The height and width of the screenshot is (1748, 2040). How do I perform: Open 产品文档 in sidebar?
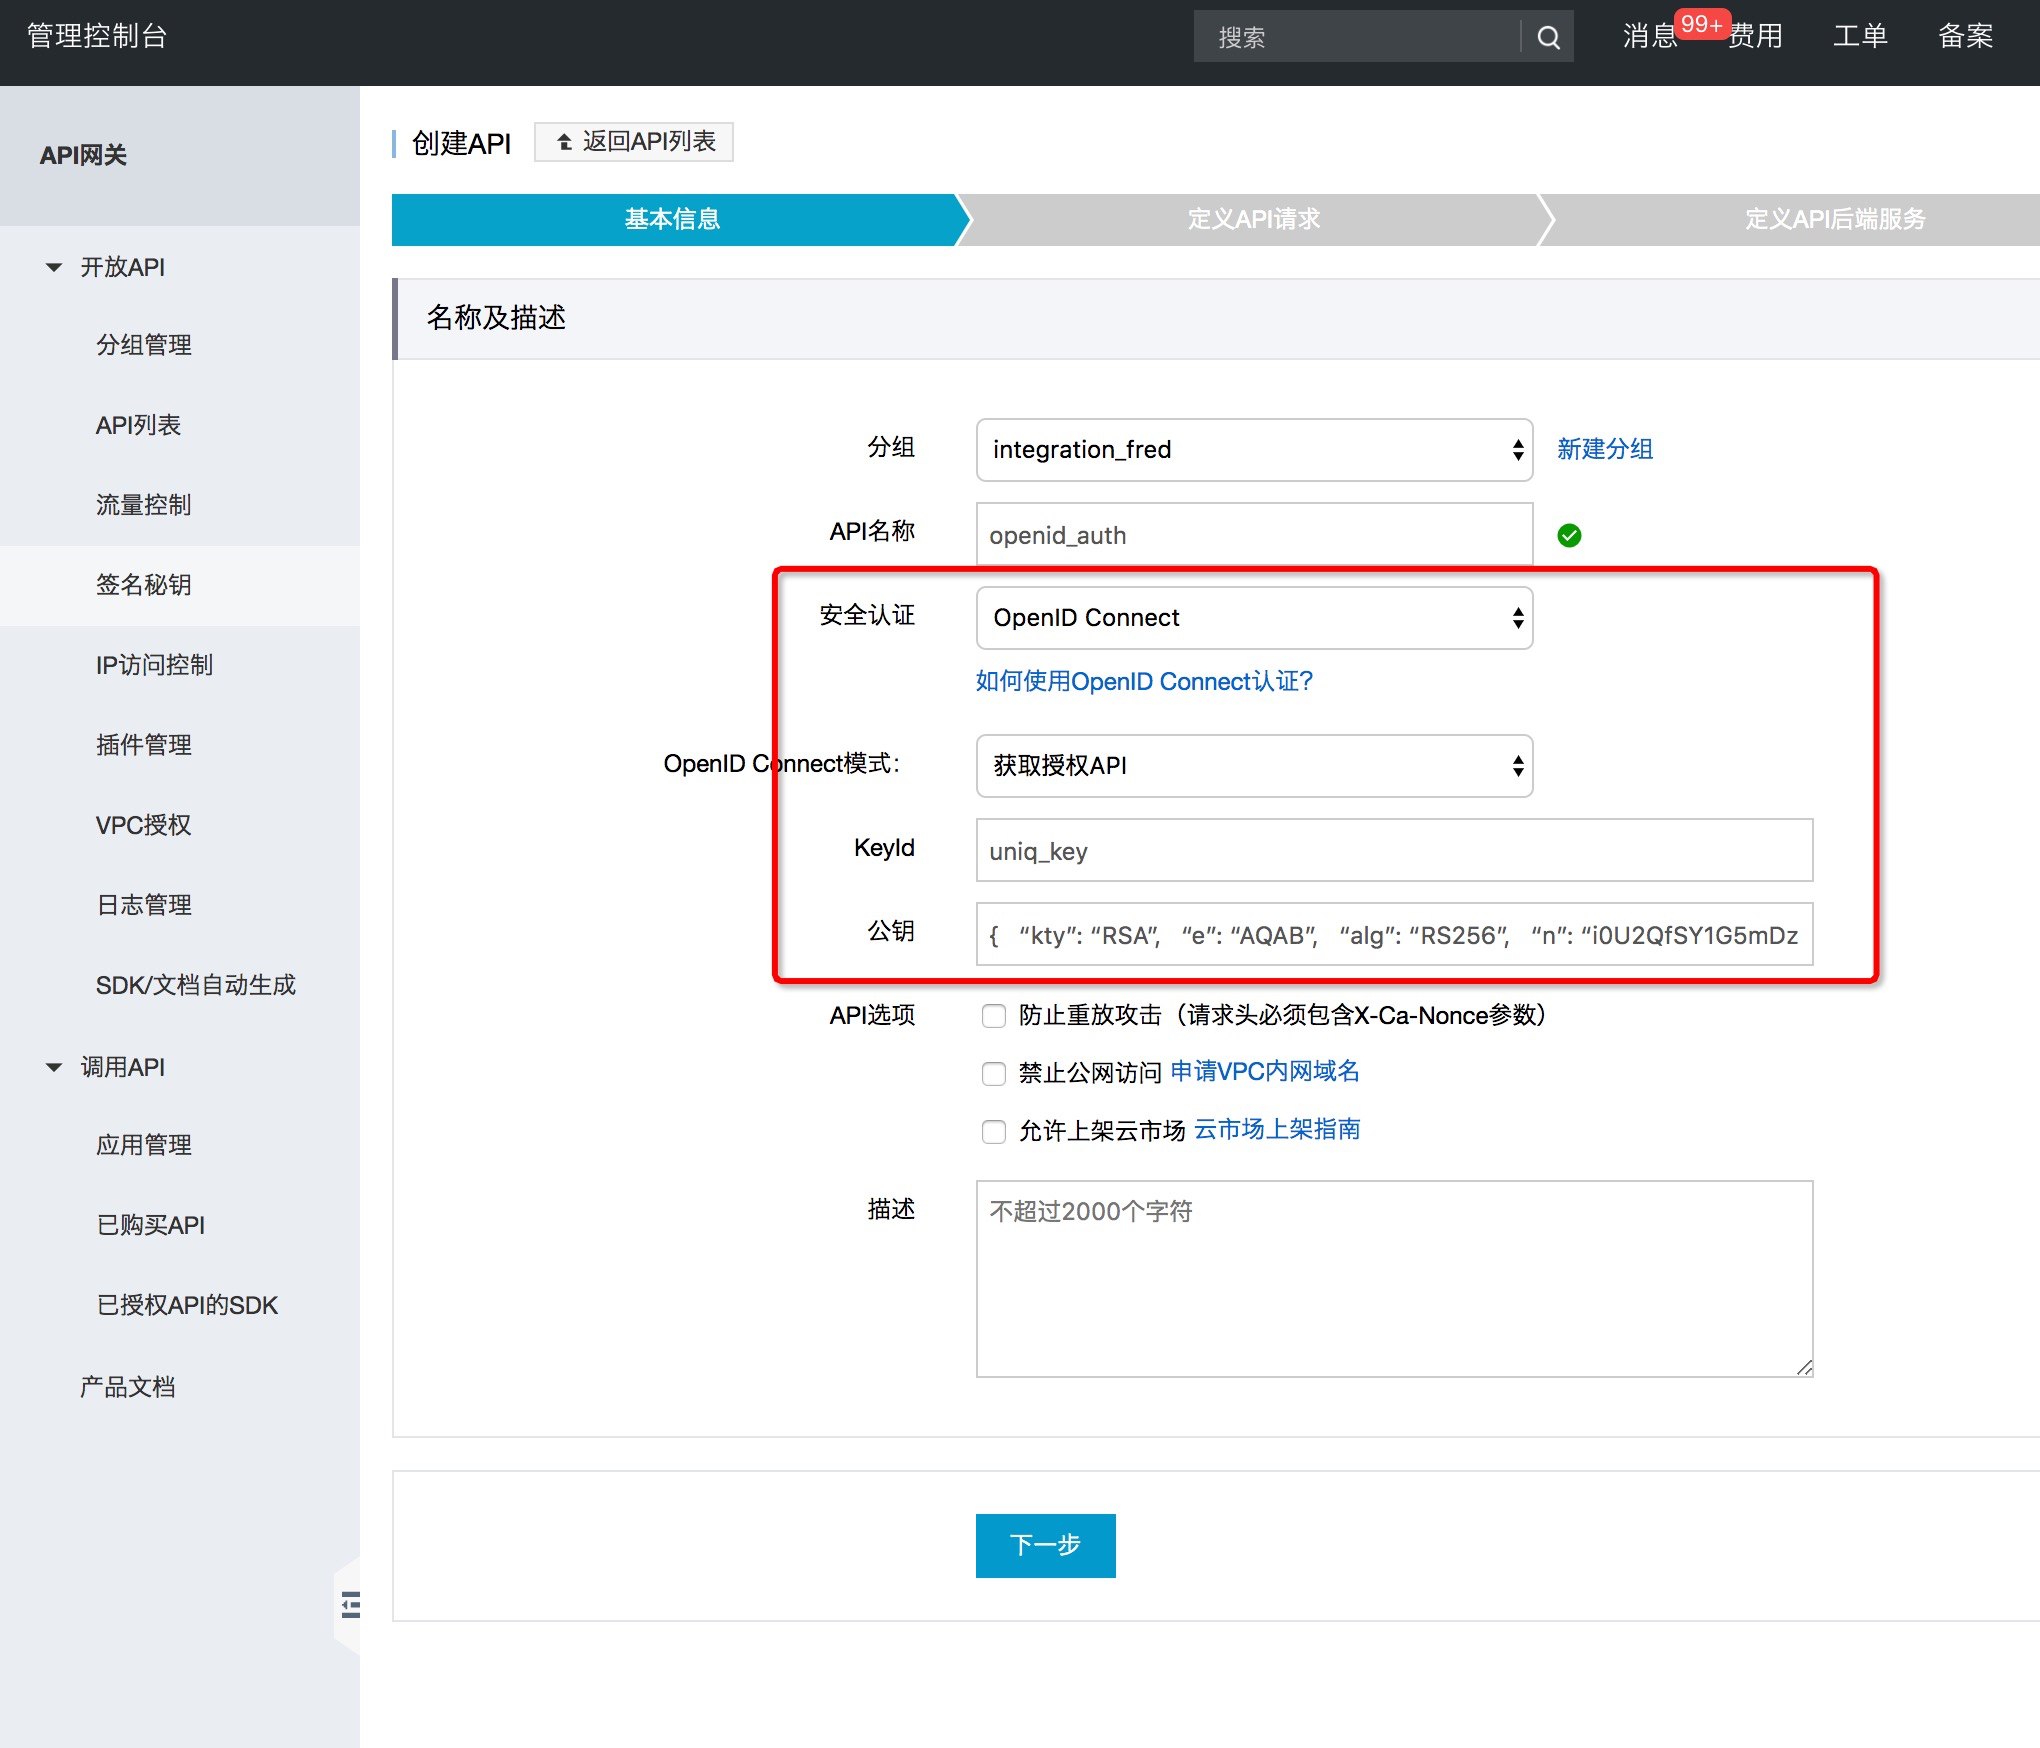coord(128,1387)
